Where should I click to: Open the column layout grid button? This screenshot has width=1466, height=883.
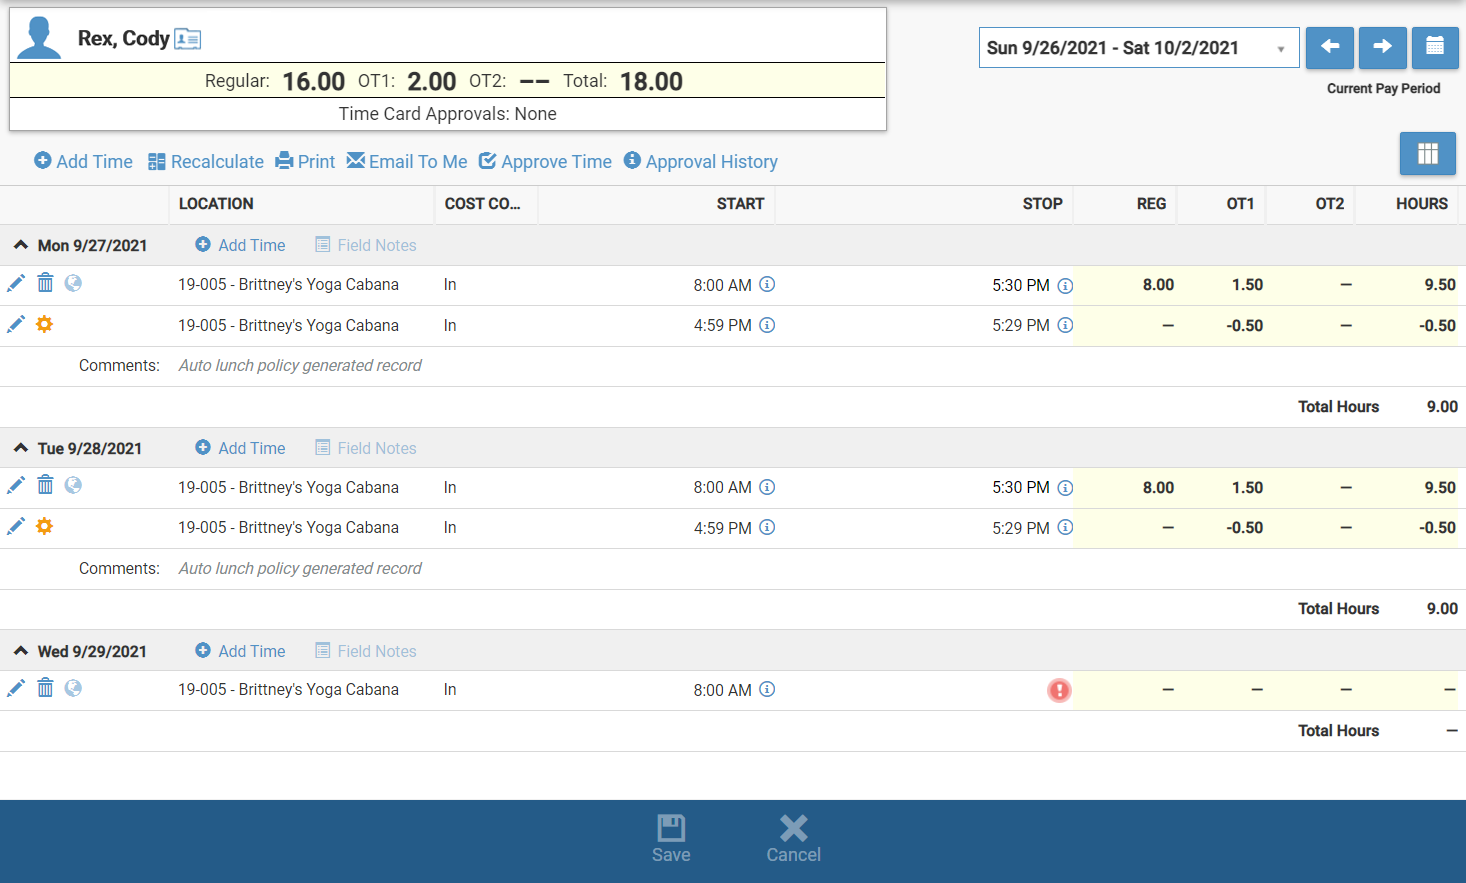1427,154
